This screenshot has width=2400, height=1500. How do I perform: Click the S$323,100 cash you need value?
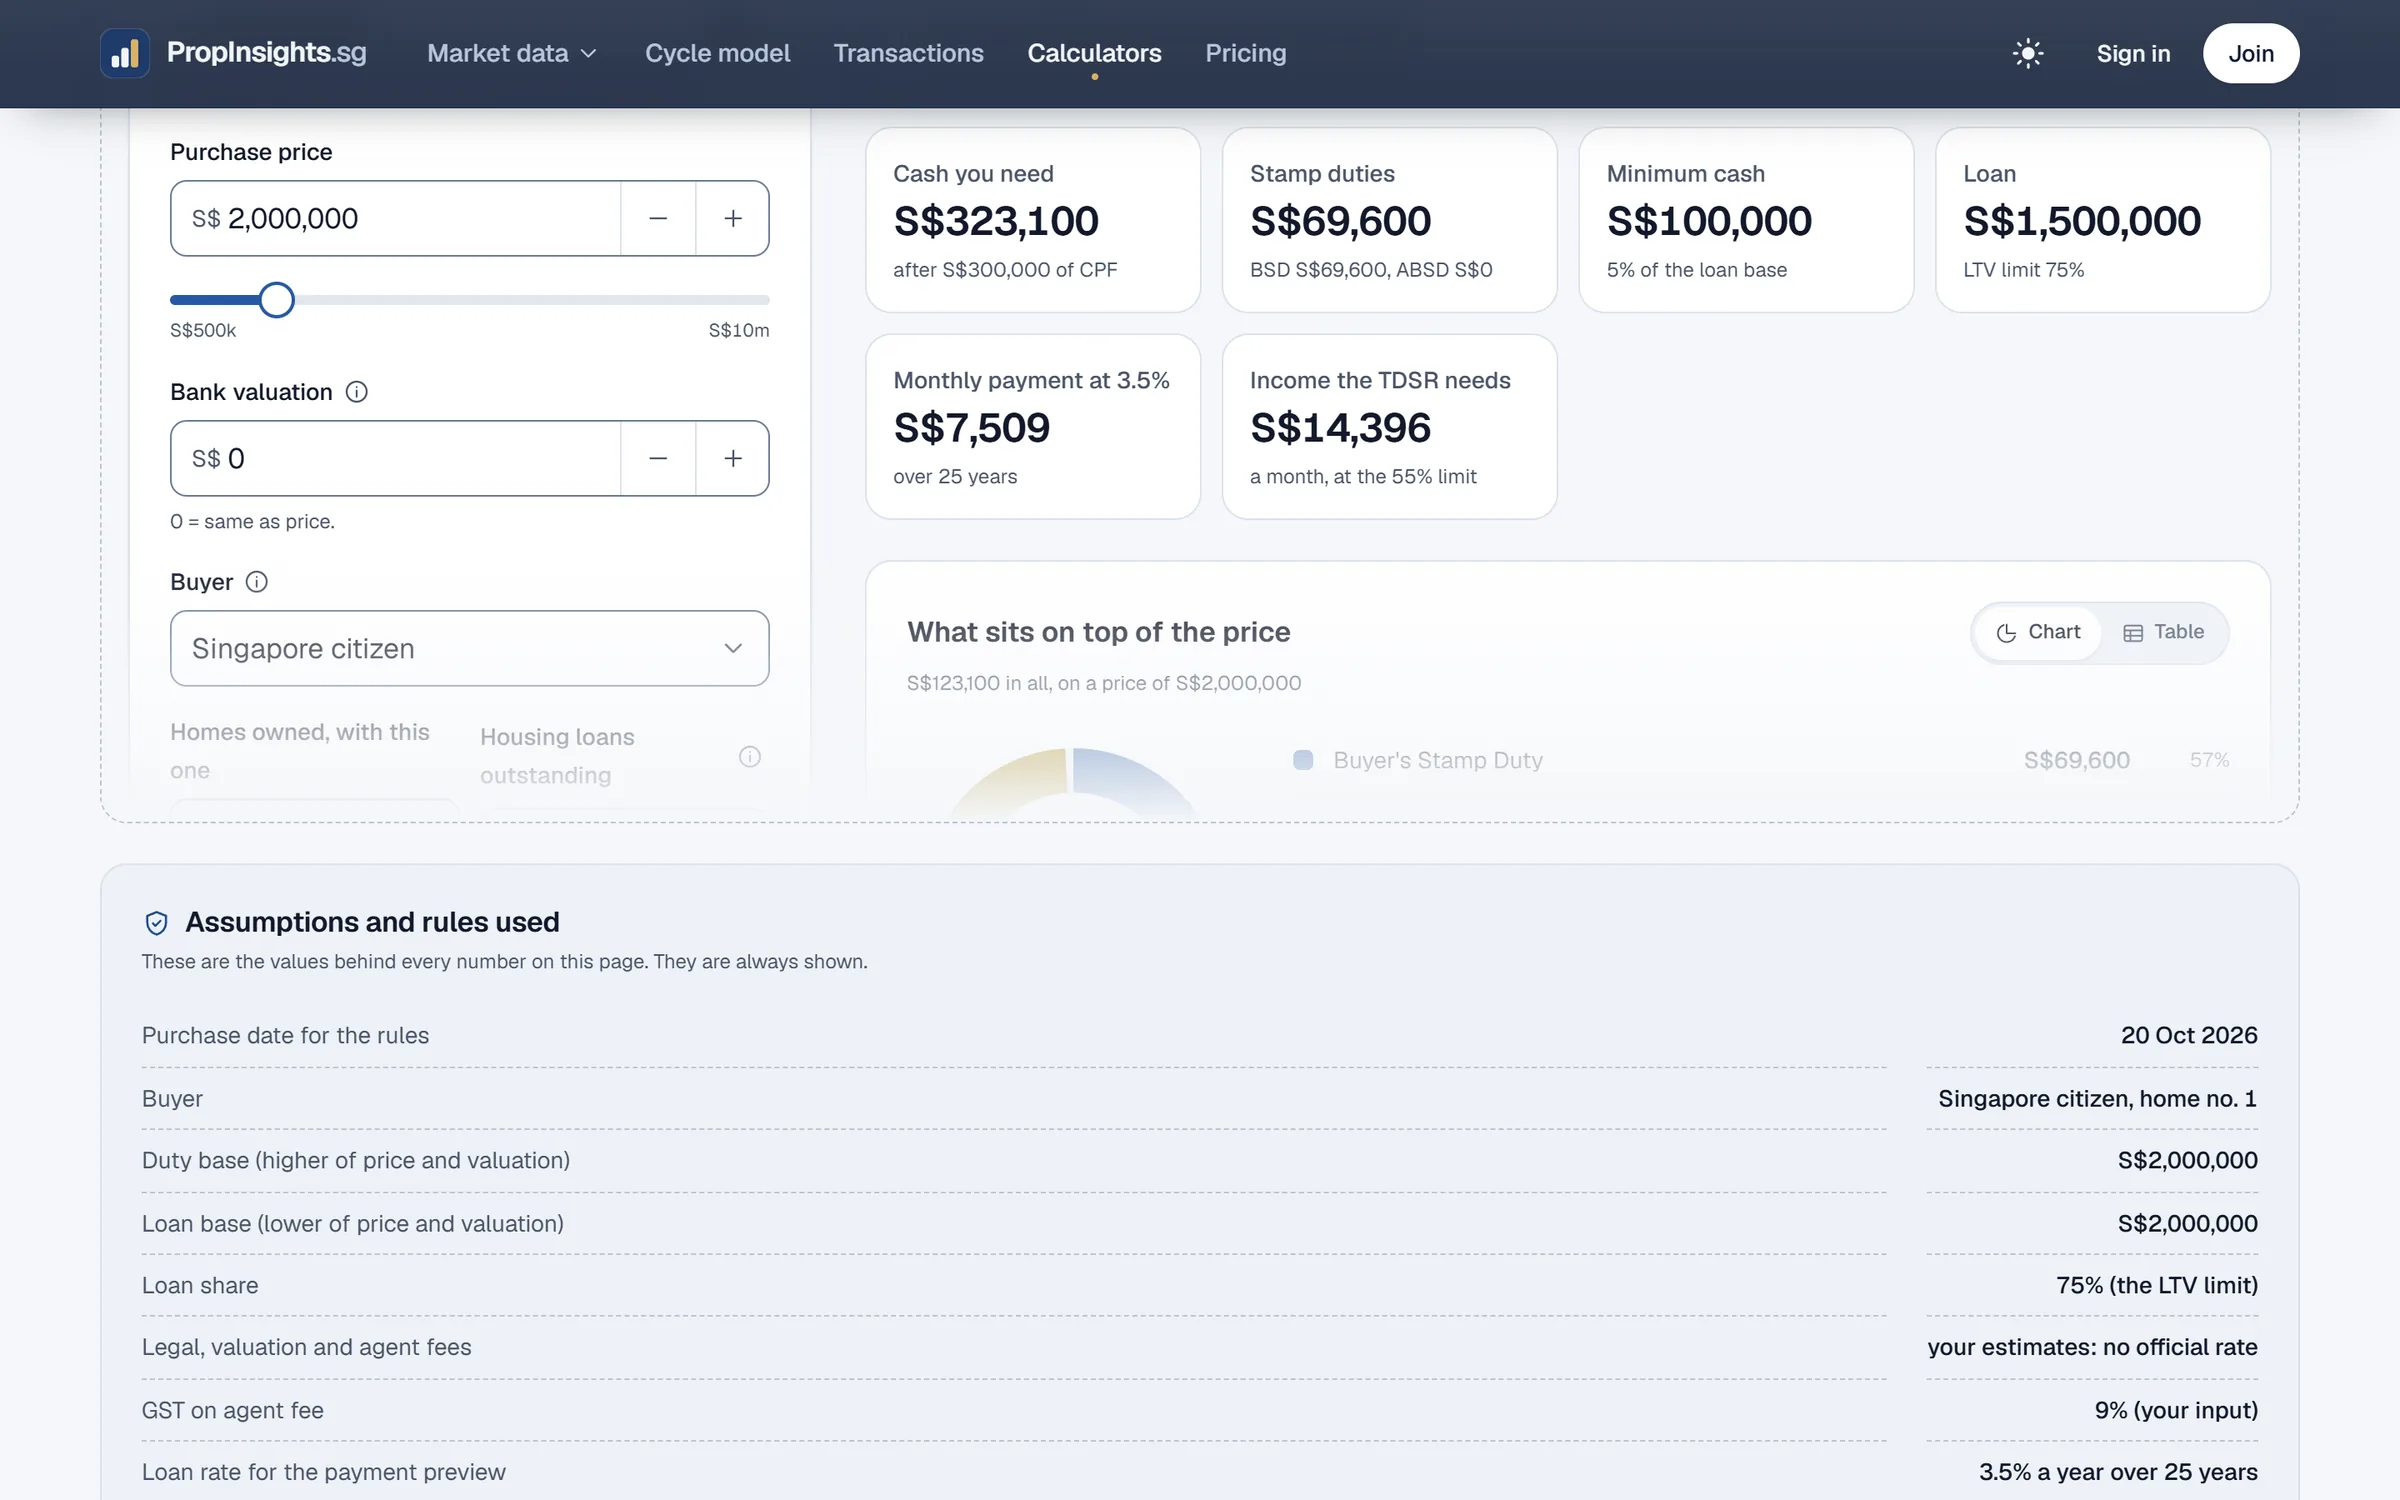(996, 221)
